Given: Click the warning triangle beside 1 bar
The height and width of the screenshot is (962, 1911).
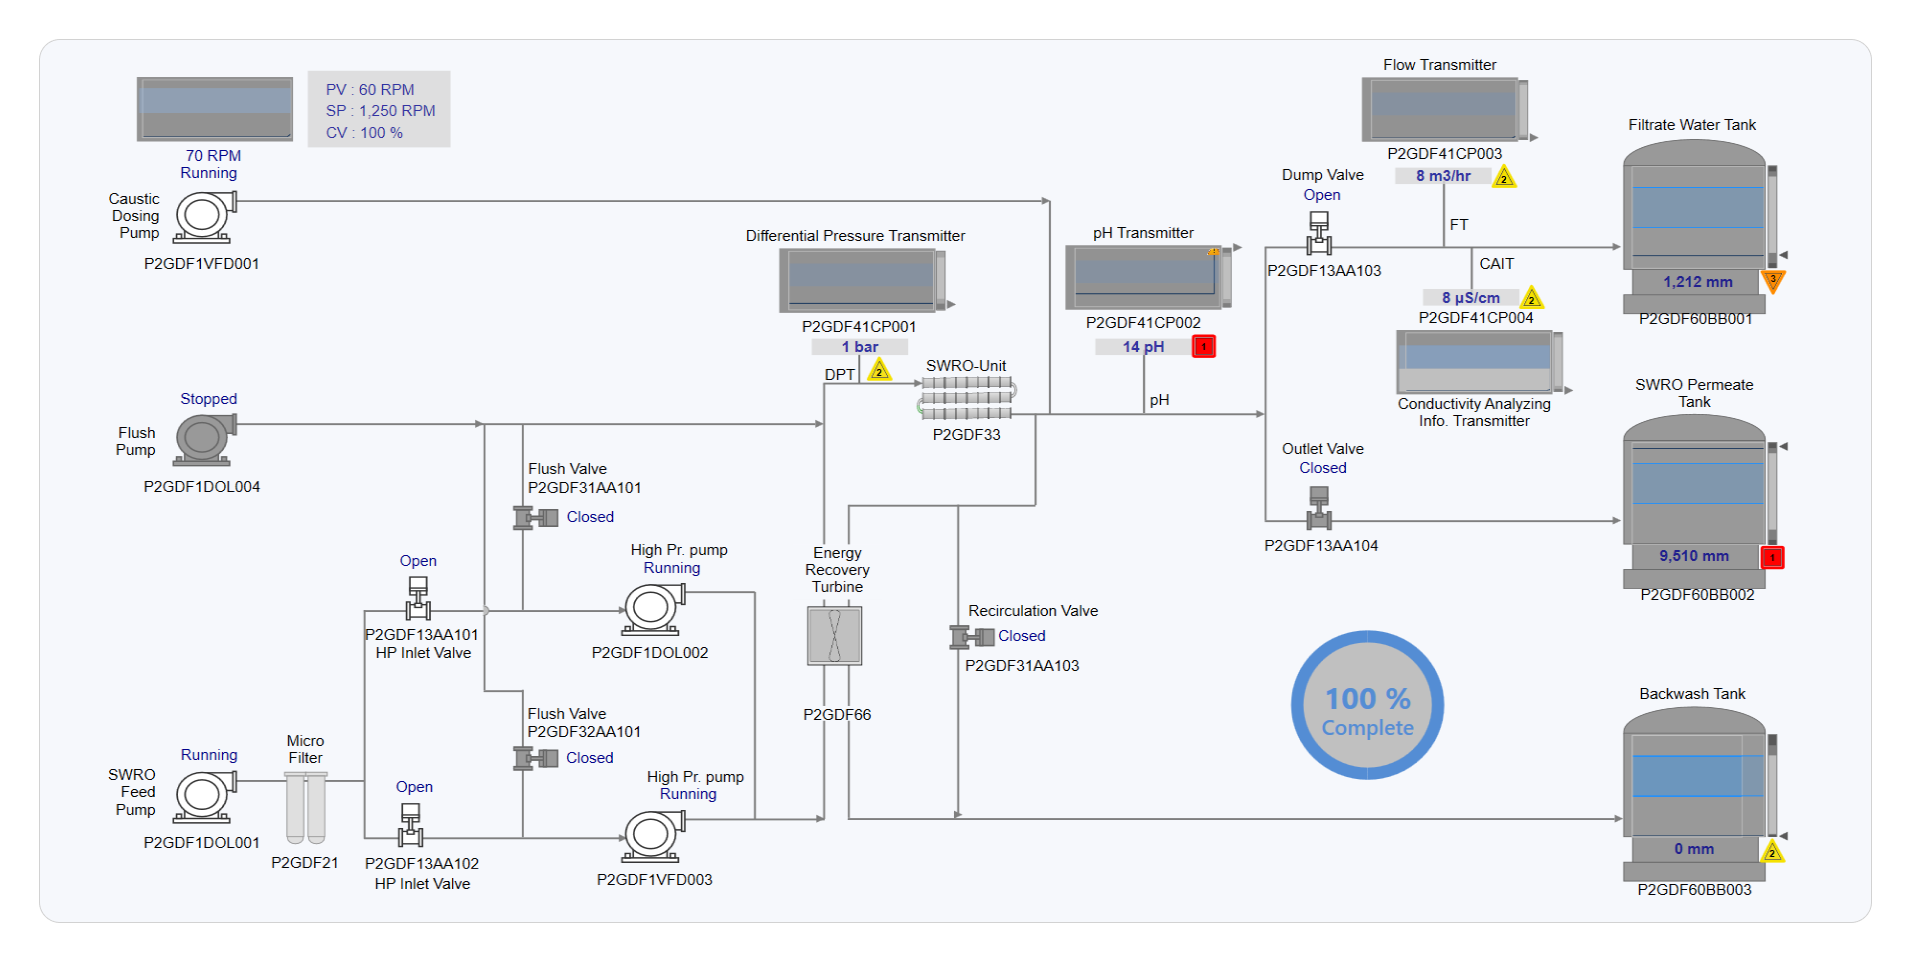Looking at the screenshot, I should 879,372.
